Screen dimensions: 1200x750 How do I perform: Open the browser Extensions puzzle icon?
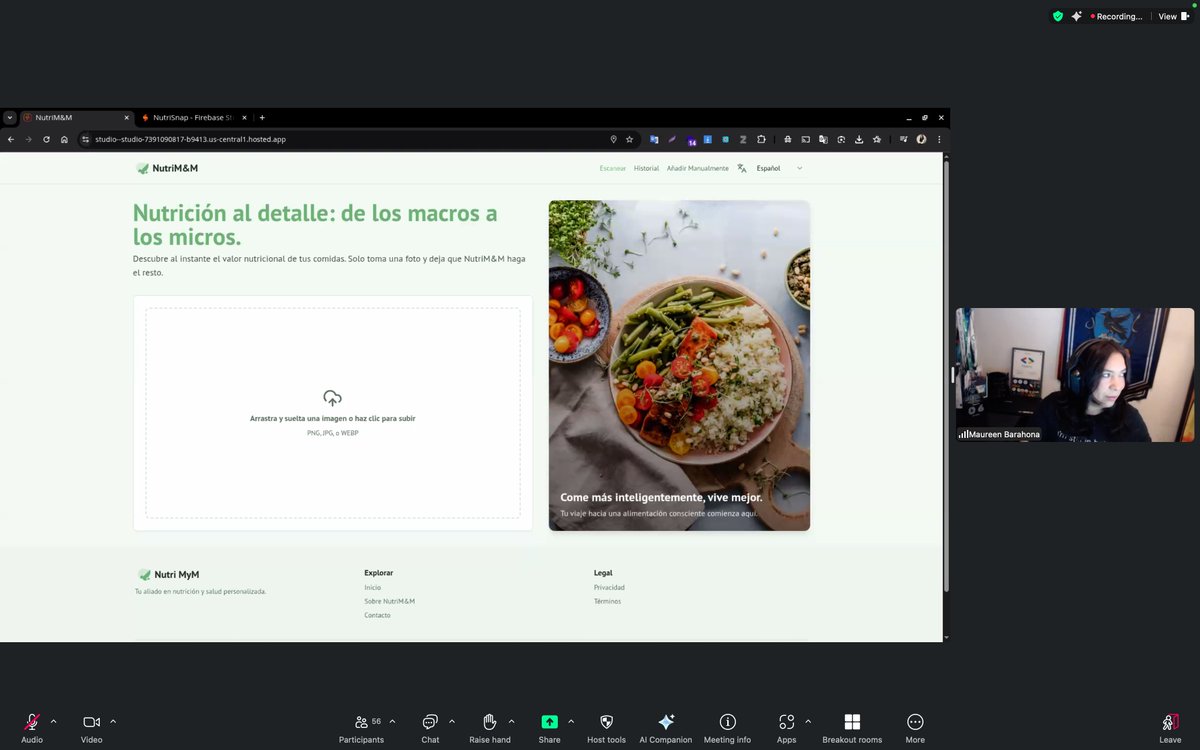click(x=761, y=139)
